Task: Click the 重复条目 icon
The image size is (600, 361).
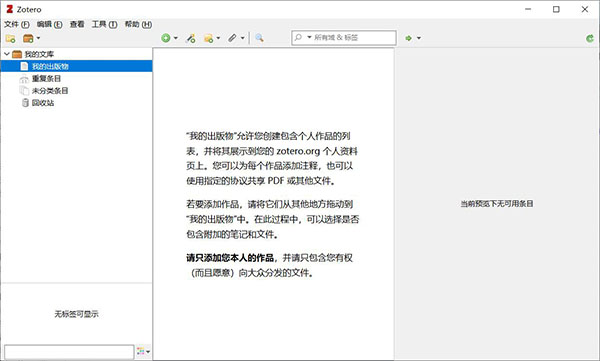Action: (24, 79)
